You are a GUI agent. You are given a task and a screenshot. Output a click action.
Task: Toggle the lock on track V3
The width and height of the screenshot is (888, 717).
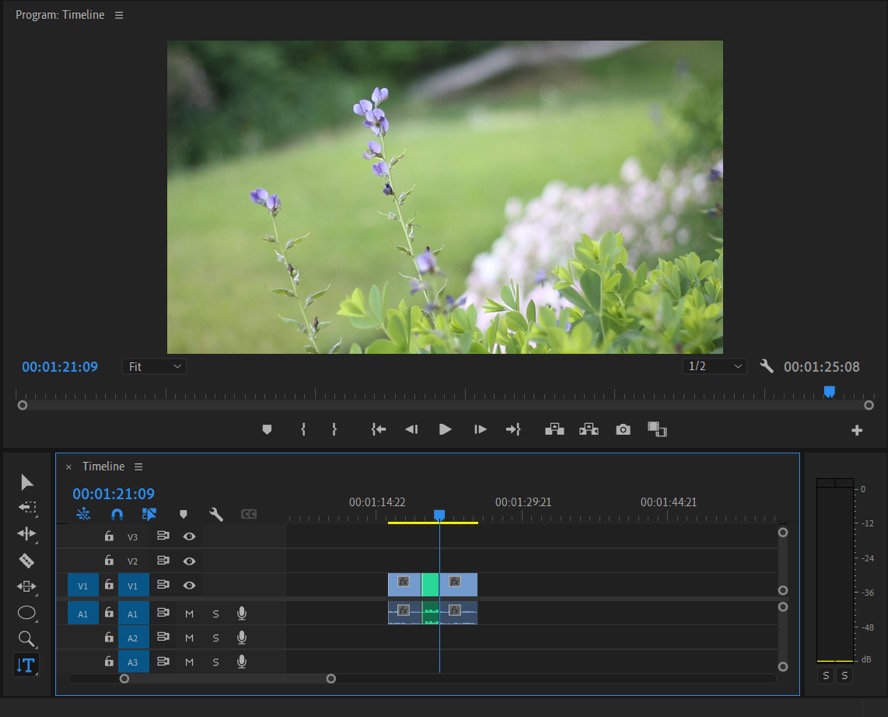click(x=109, y=536)
